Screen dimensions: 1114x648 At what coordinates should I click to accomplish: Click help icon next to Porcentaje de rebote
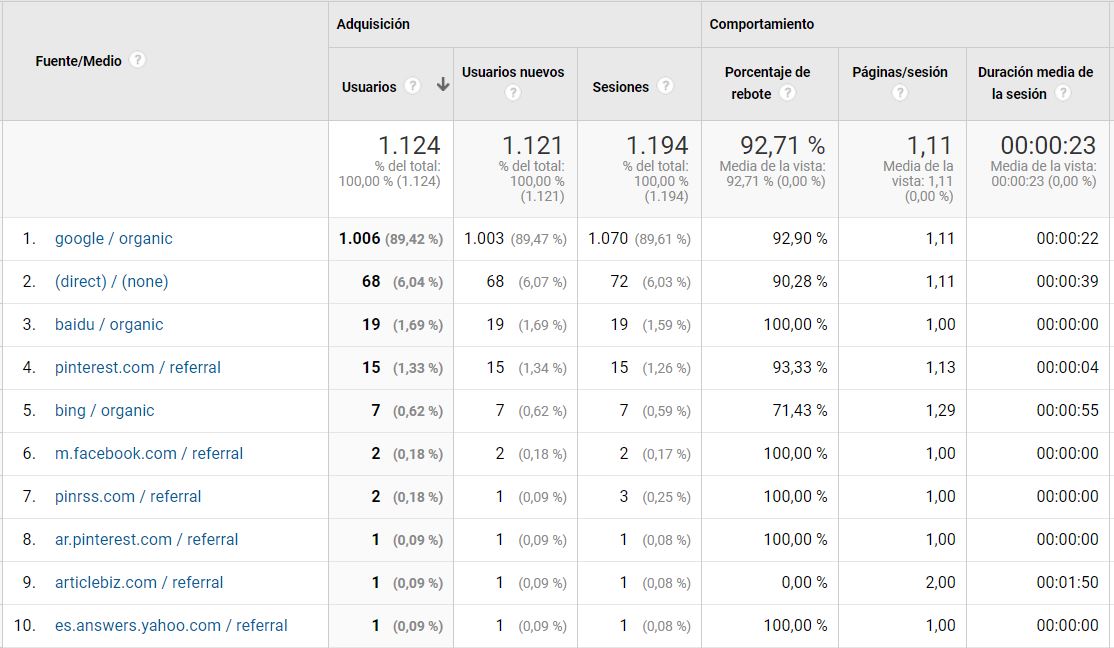coord(787,93)
